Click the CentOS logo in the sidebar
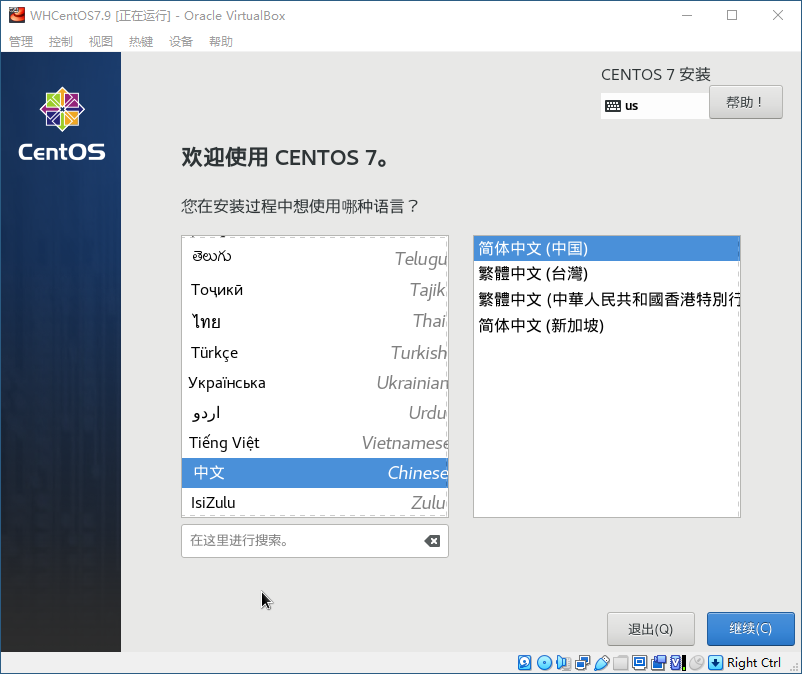 pos(62,124)
